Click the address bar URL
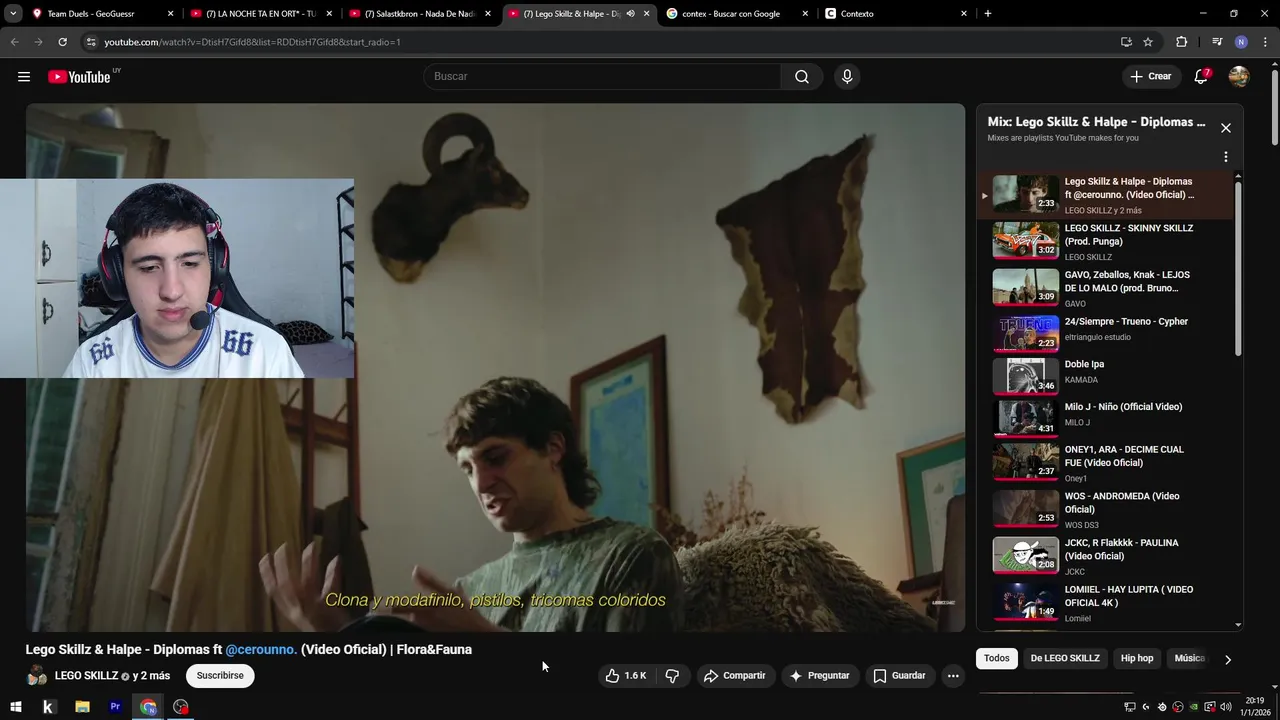 click(252, 42)
